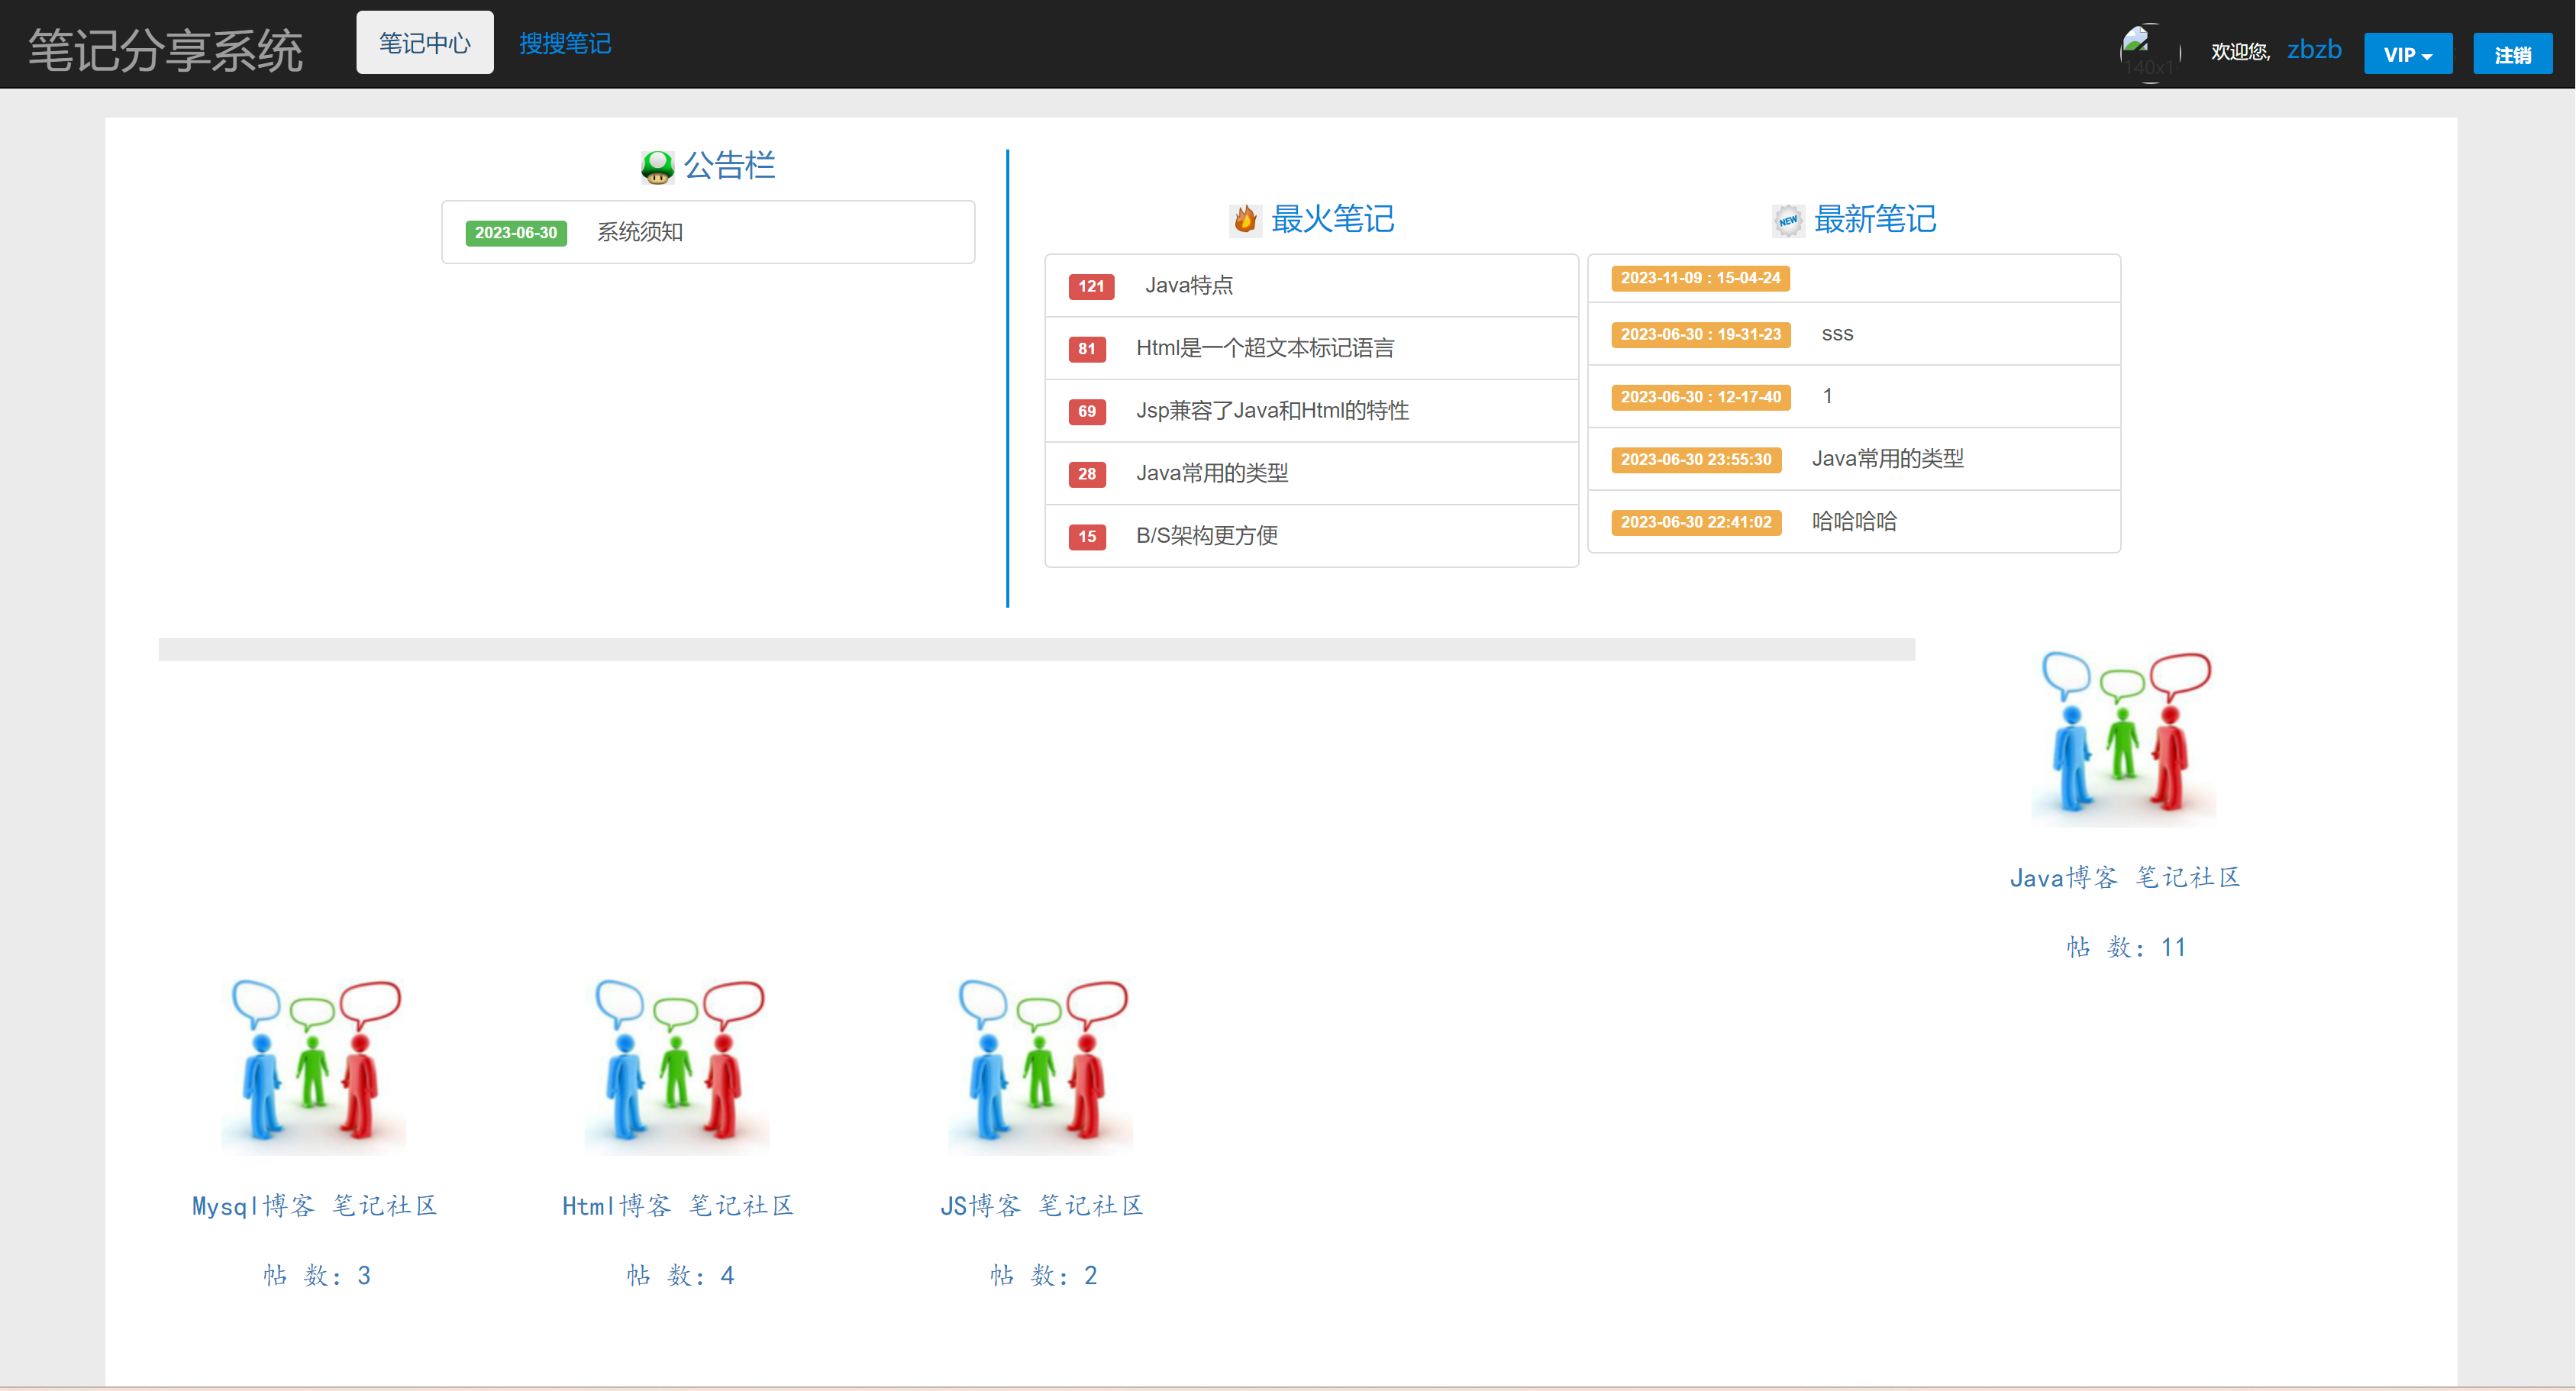Click the Html博客 community people icon

click(x=677, y=1064)
